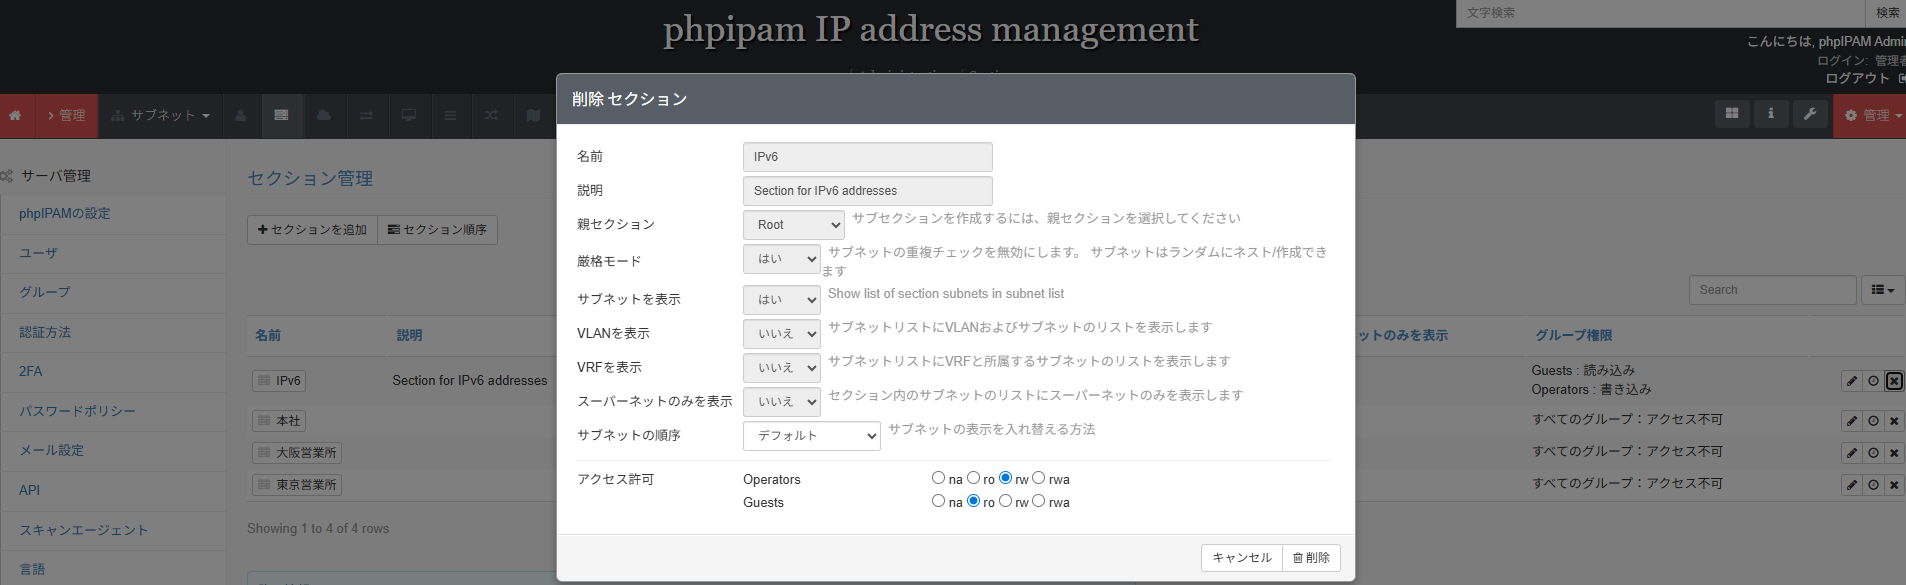Delete the IPv6 section with X icon
Image resolution: width=1906 pixels, height=585 pixels.
click(1894, 381)
